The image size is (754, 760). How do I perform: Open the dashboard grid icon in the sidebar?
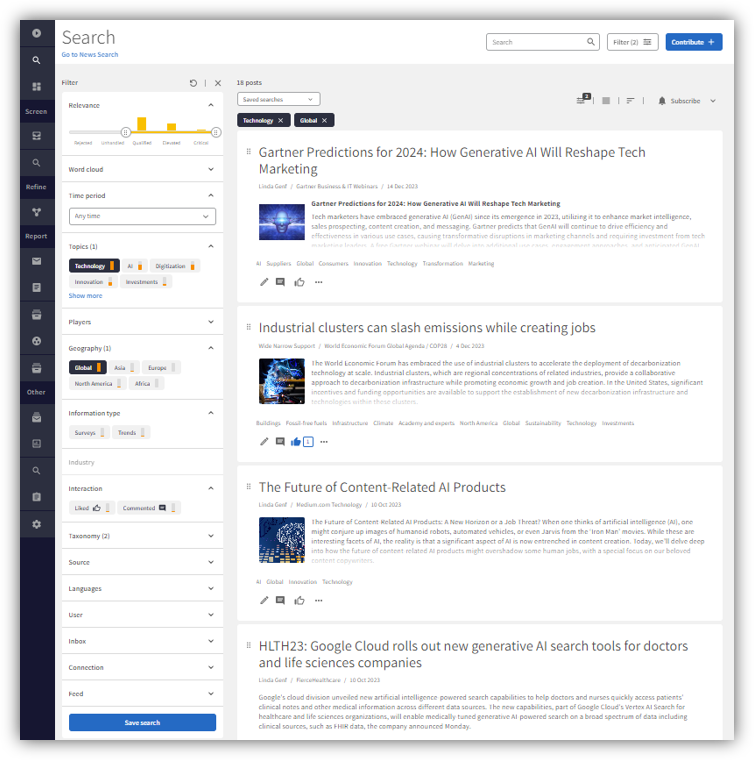click(36, 87)
